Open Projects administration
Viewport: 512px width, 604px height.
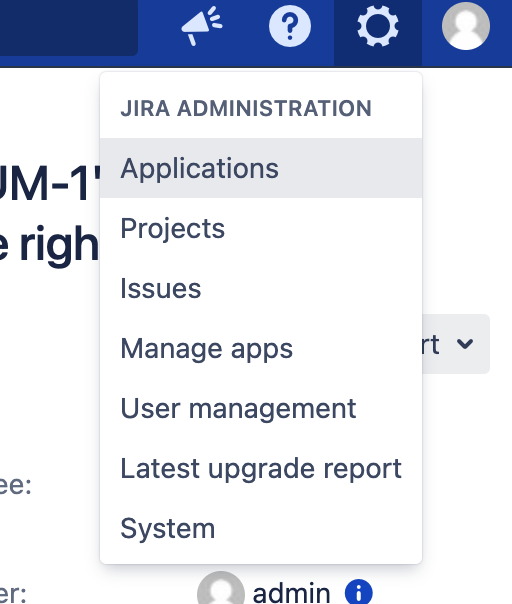(x=261, y=228)
